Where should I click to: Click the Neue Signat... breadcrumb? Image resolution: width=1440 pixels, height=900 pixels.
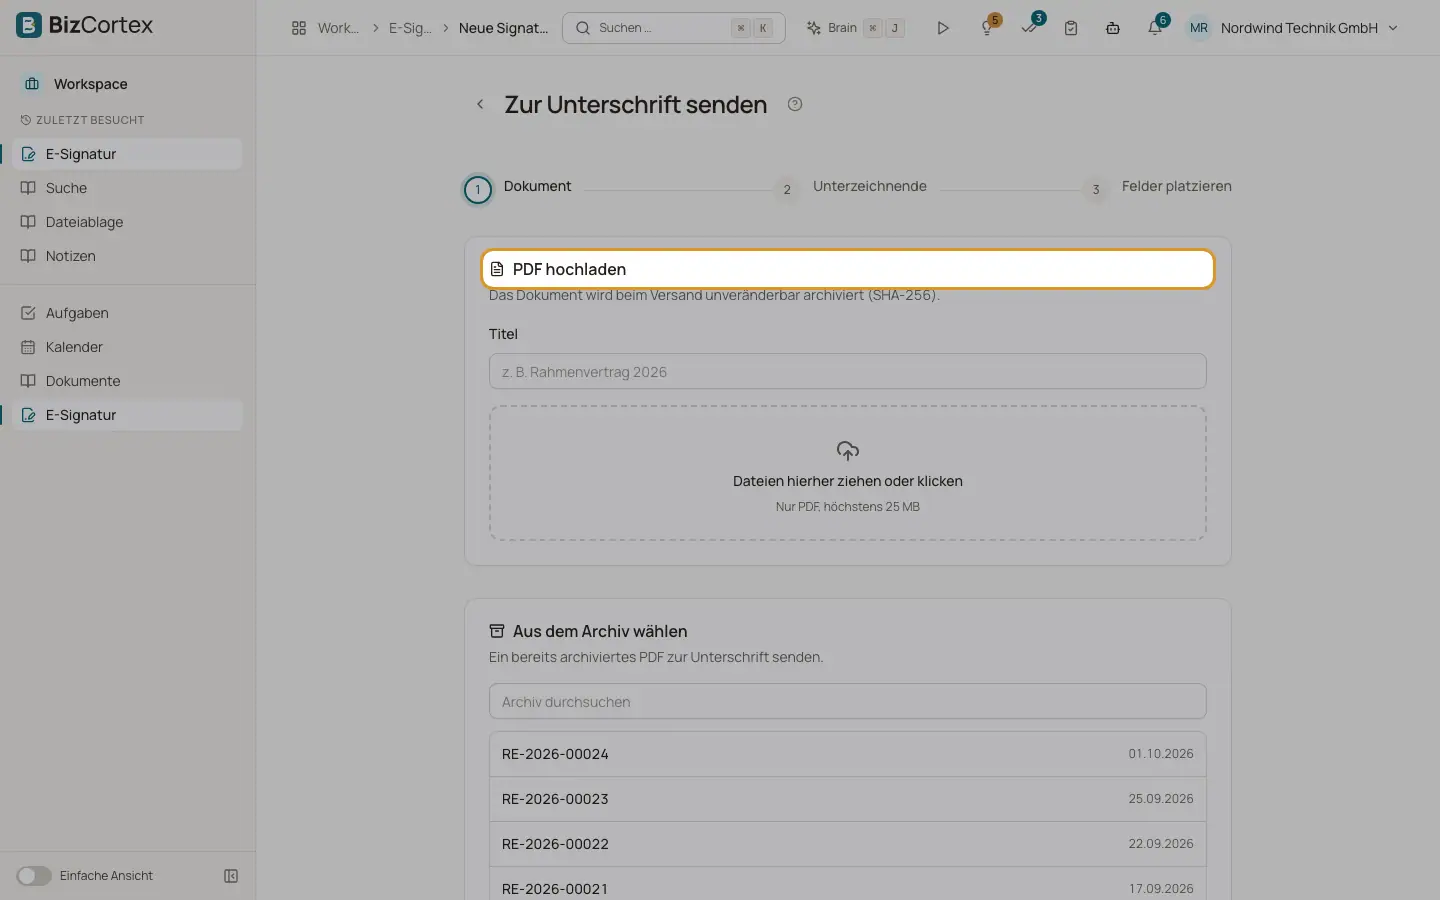503,28
